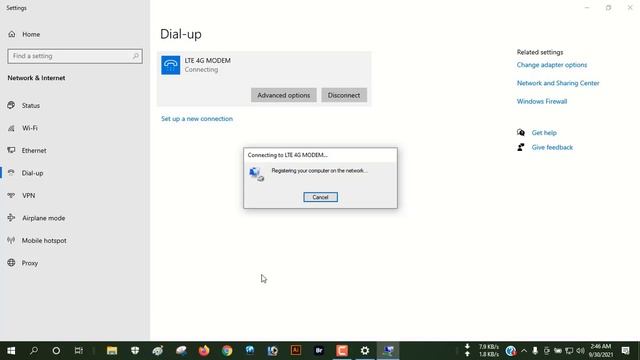Open Advanced options for LTE 4G MODEM
The height and width of the screenshot is (360, 640).
[x=284, y=95]
